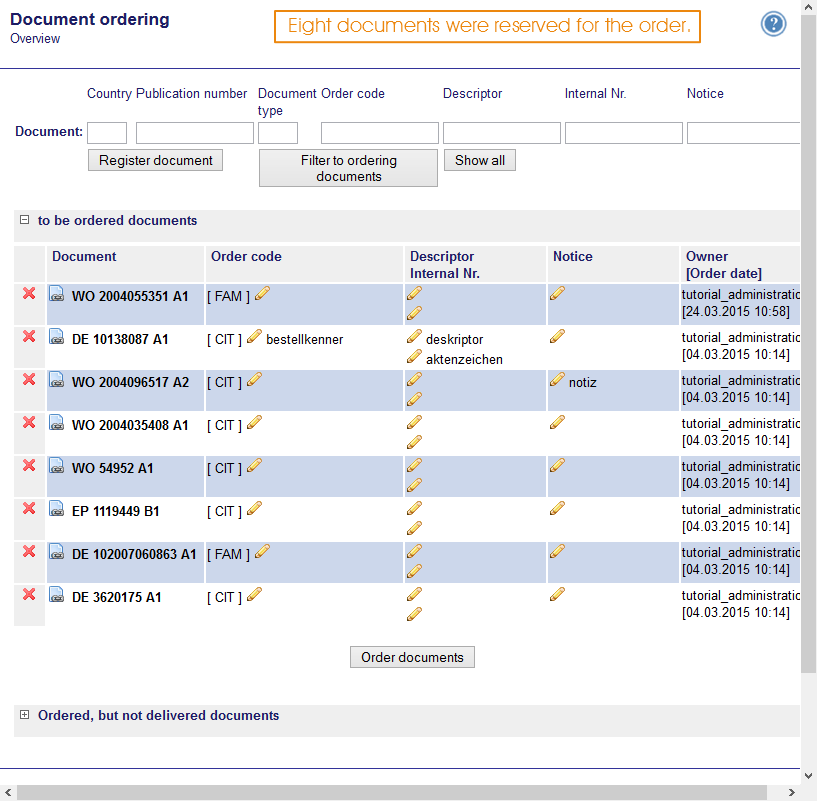This screenshot has height=801, width=817.
Task: Click the Show all button
Action: [x=480, y=160]
